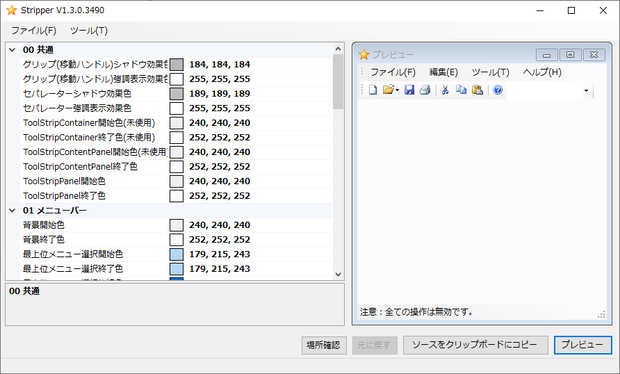This screenshot has width=620, height=374.
Task: Open the ツール(T) menu in main window
Action: (x=89, y=30)
